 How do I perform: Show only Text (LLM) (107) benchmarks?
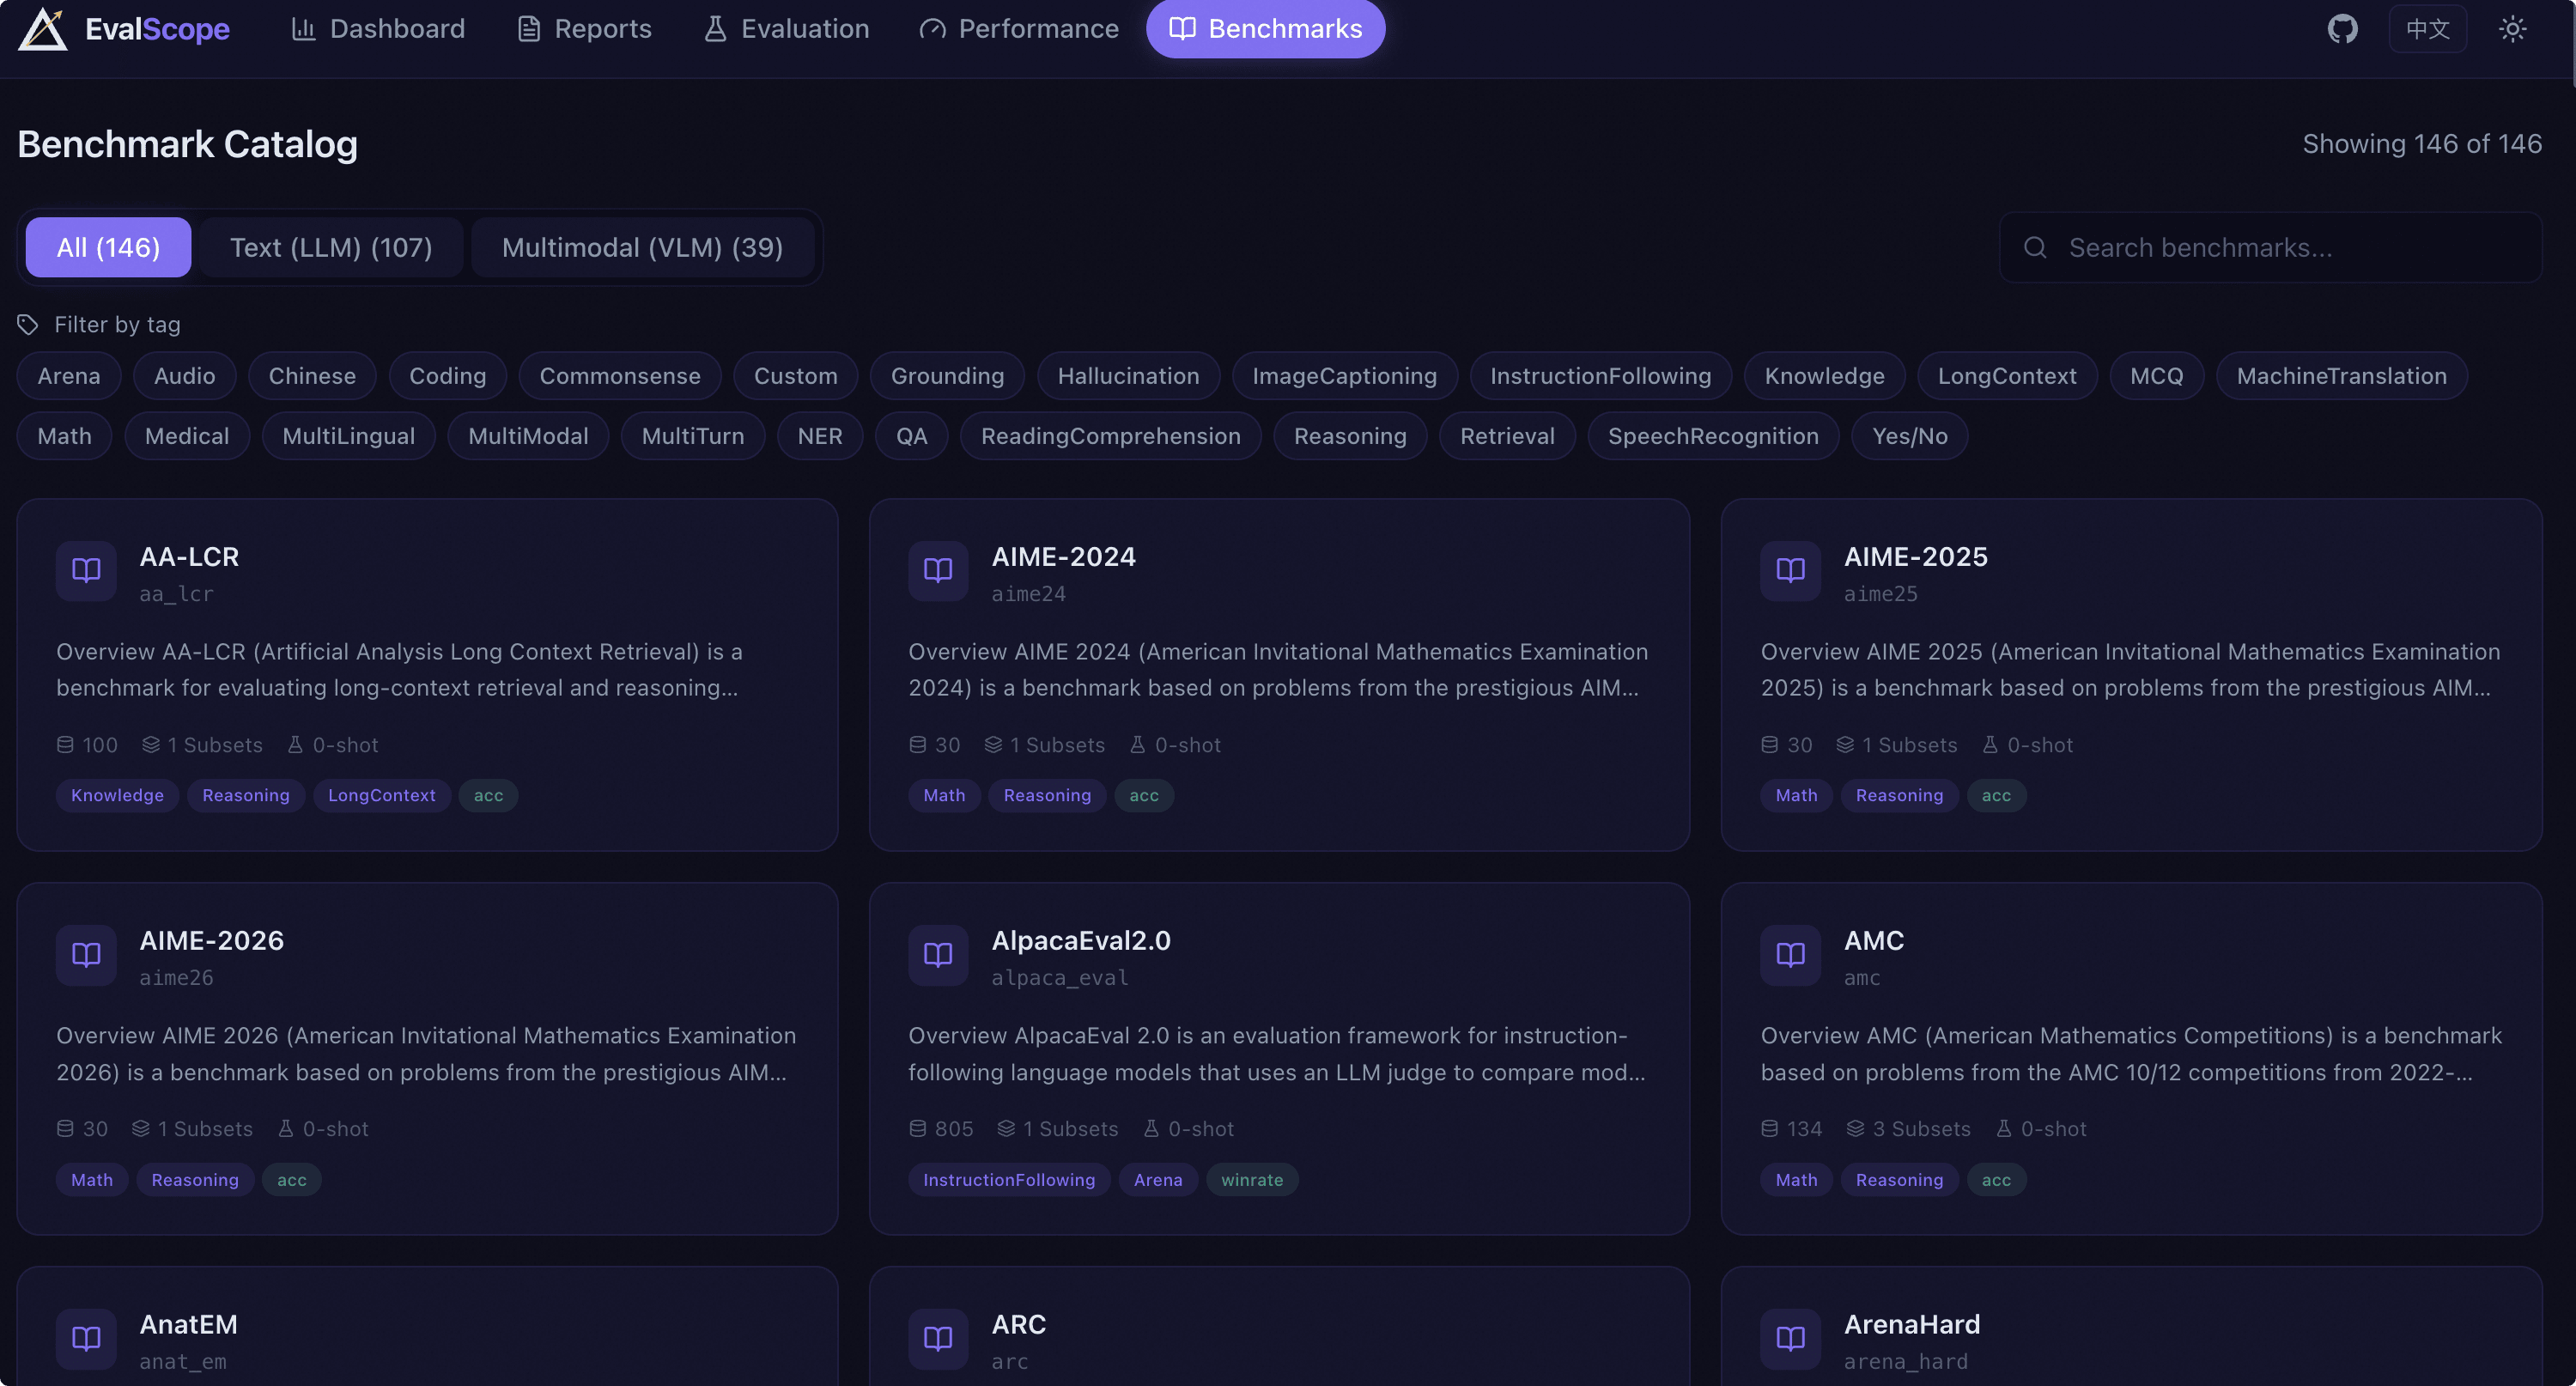coord(331,247)
